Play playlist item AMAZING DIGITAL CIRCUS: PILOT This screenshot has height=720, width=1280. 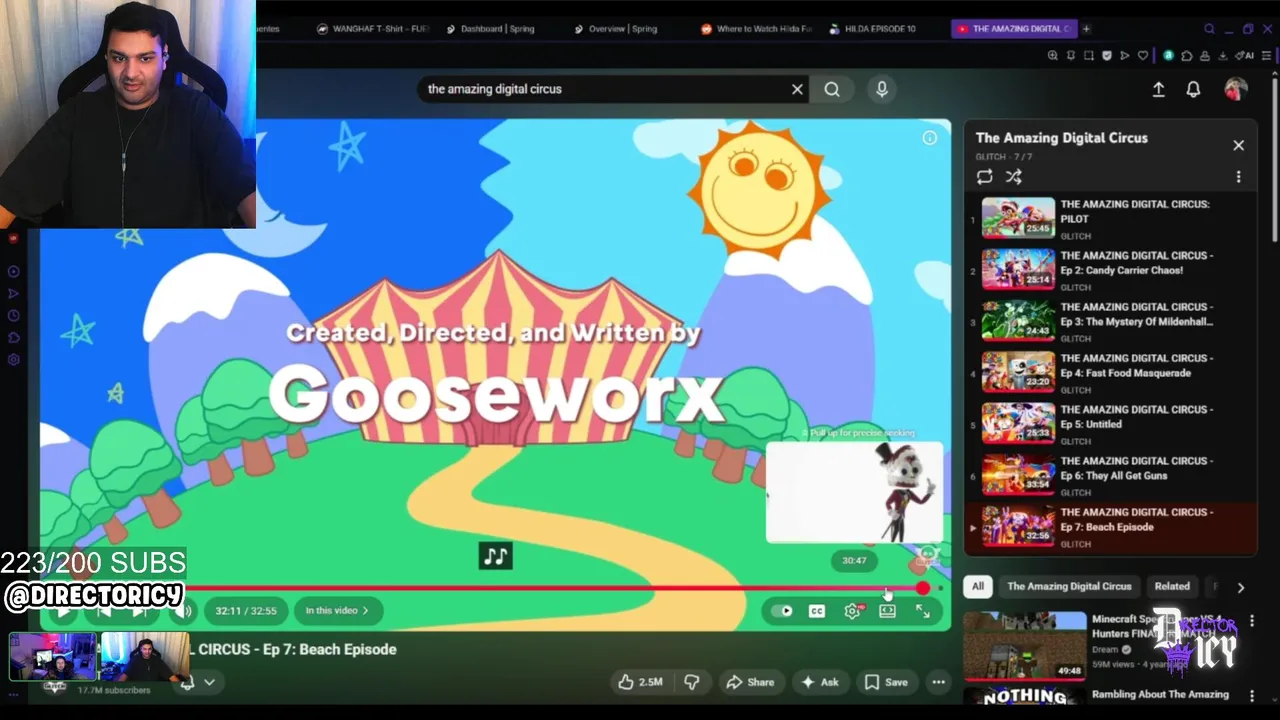tap(1110, 218)
